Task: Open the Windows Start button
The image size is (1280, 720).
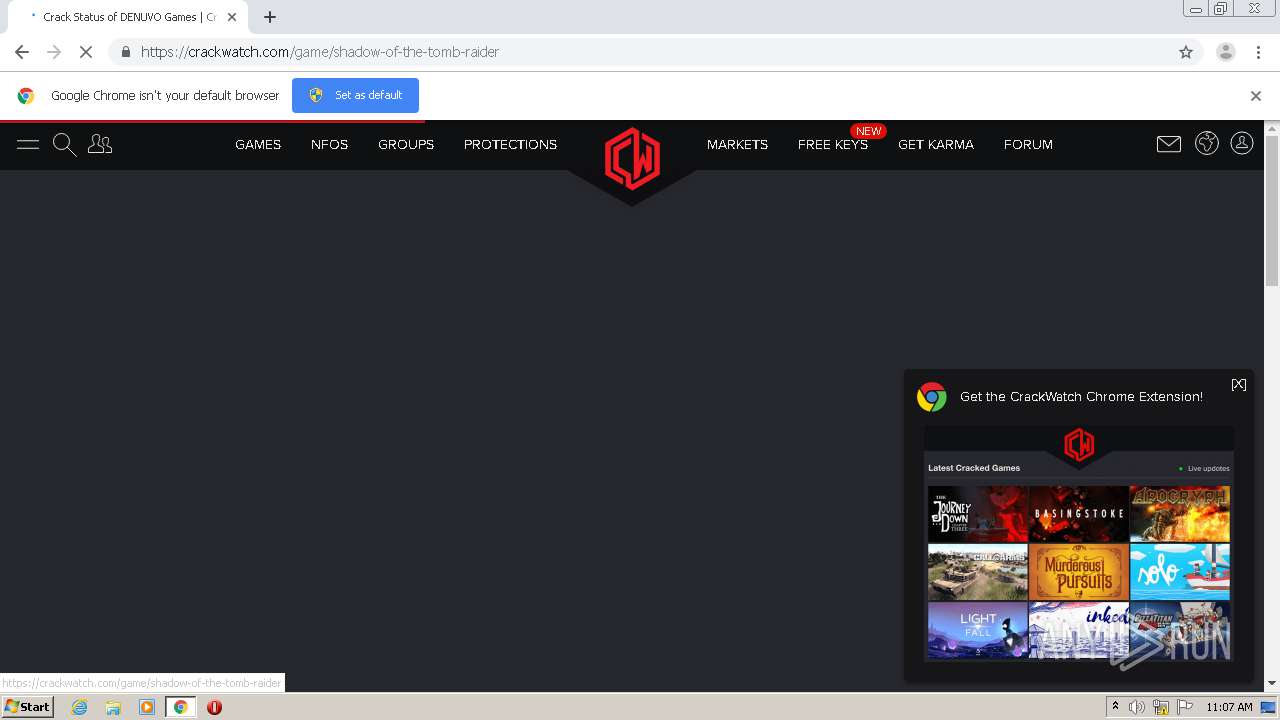Action: 28,707
